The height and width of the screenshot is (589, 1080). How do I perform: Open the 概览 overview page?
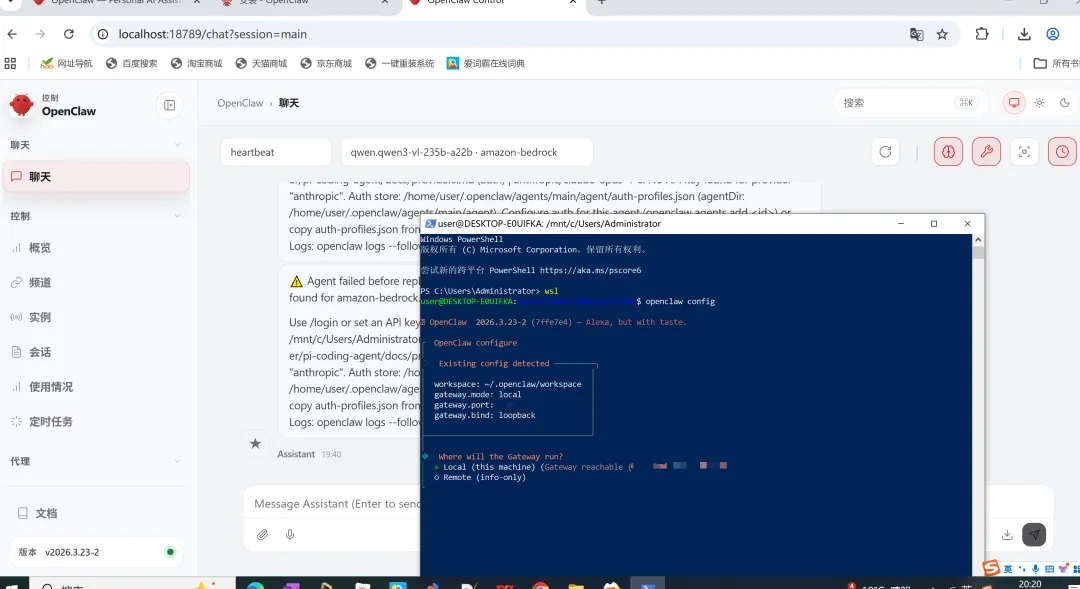point(96,248)
